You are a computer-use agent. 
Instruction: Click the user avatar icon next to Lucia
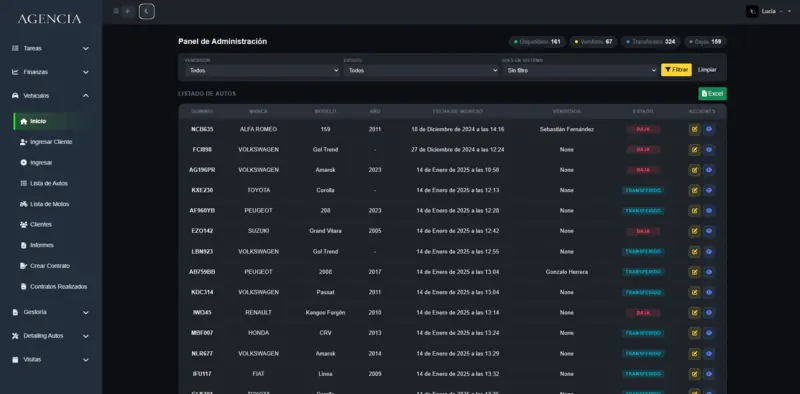click(752, 11)
